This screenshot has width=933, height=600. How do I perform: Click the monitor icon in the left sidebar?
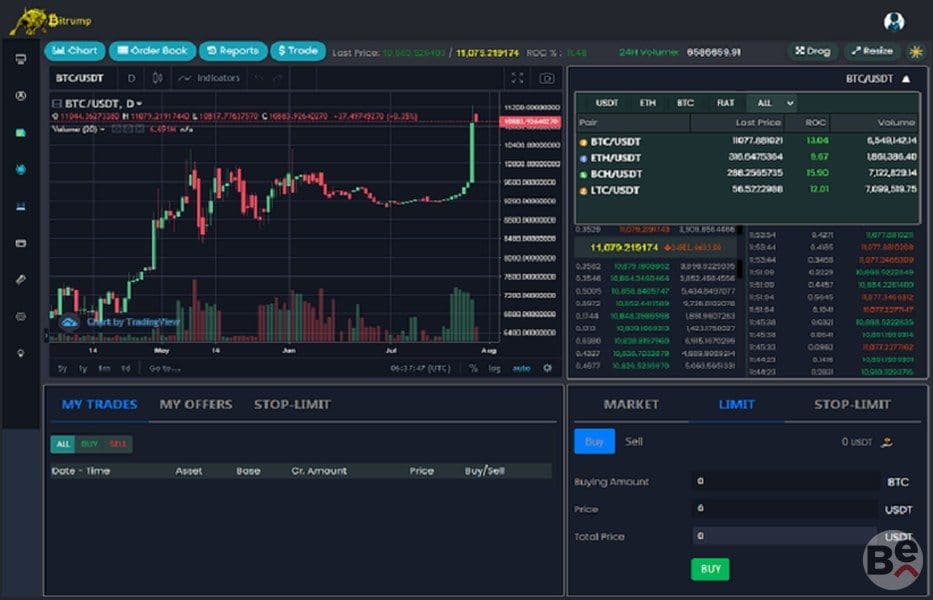point(21,59)
